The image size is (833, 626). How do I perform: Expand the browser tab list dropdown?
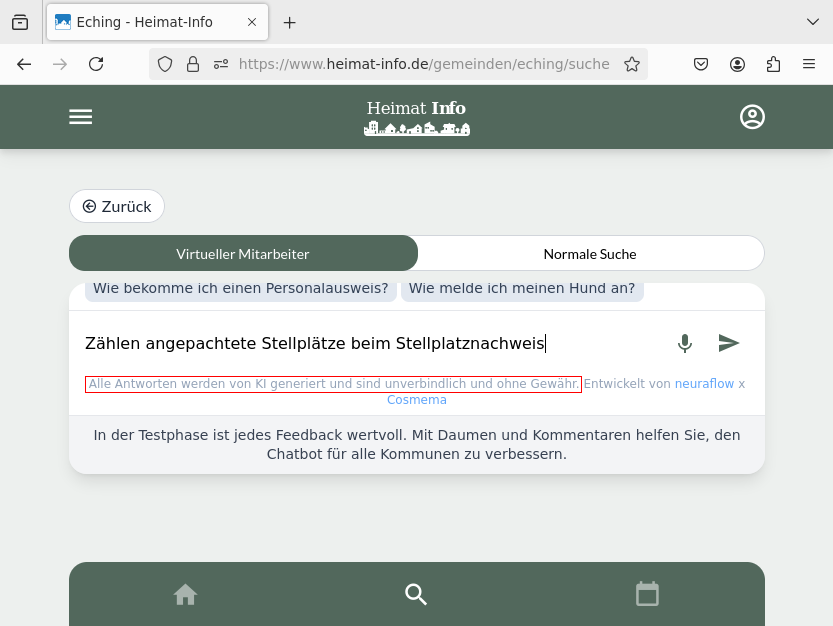pyautogui.click(x=812, y=22)
